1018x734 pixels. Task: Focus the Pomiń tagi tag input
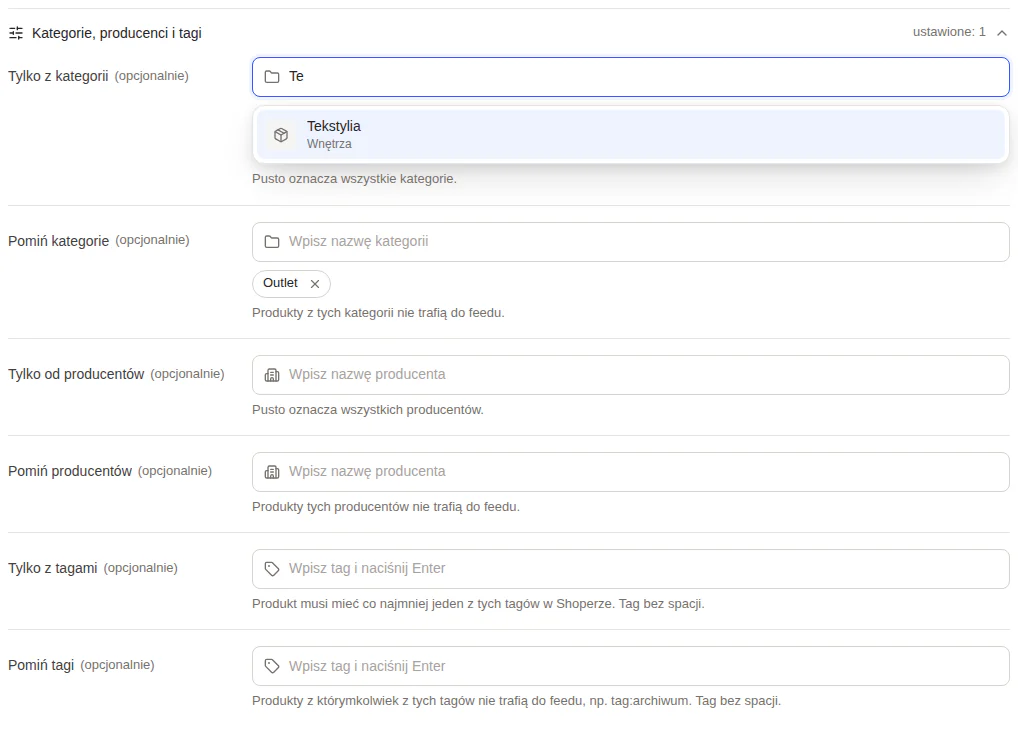coord(630,666)
